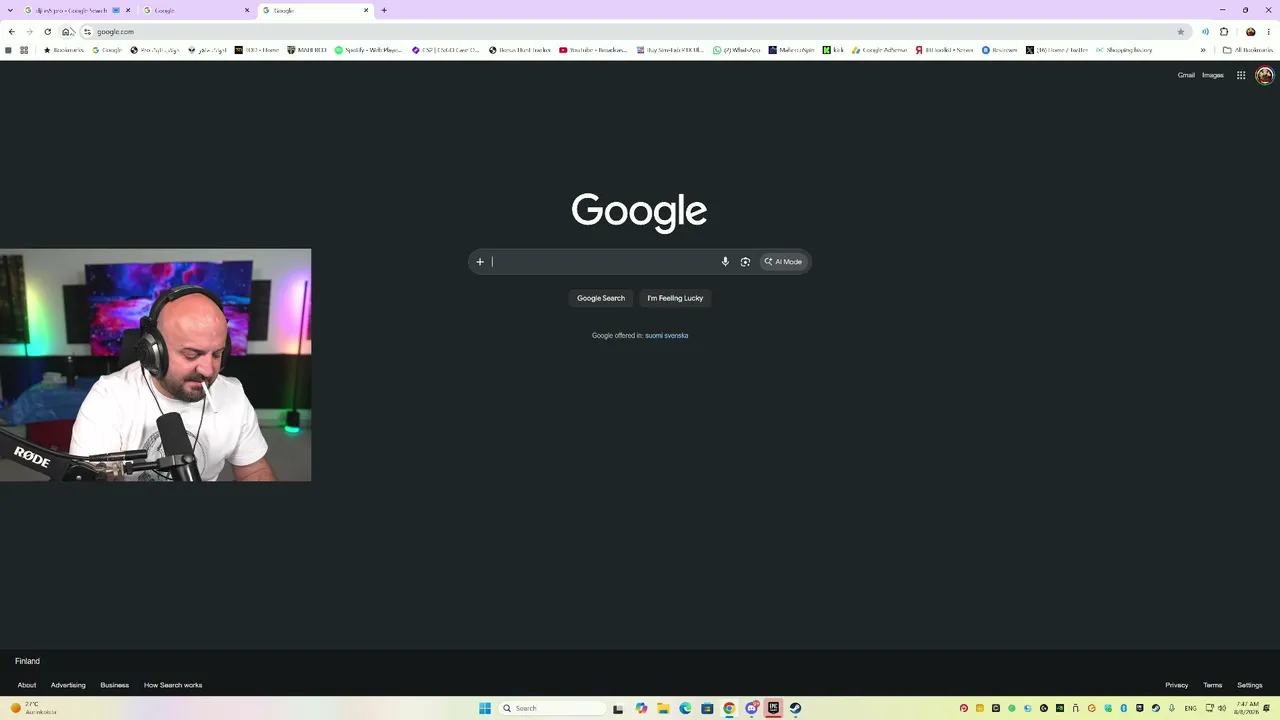1280x720 pixels.
Task: Open the home page via house icon
Action: [66, 32]
